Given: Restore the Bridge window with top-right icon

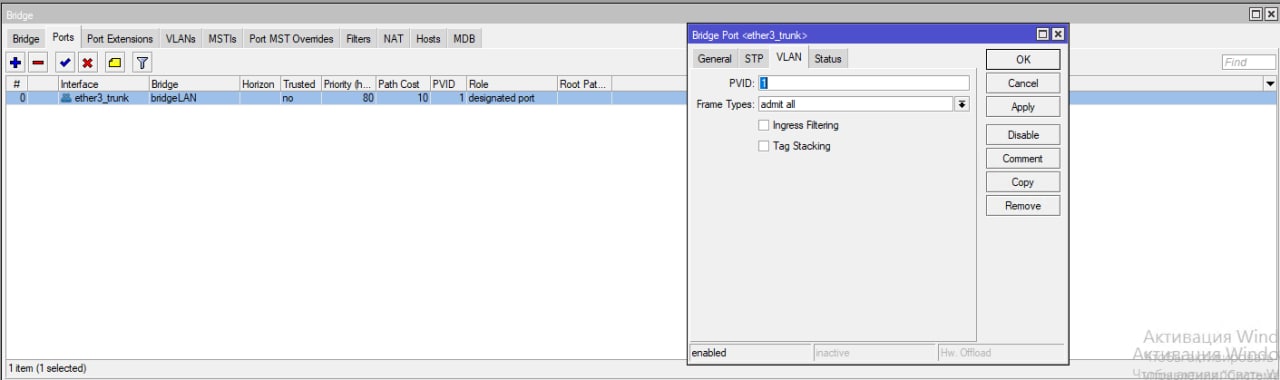Looking at the screenshot, I should coord(1257,14).
